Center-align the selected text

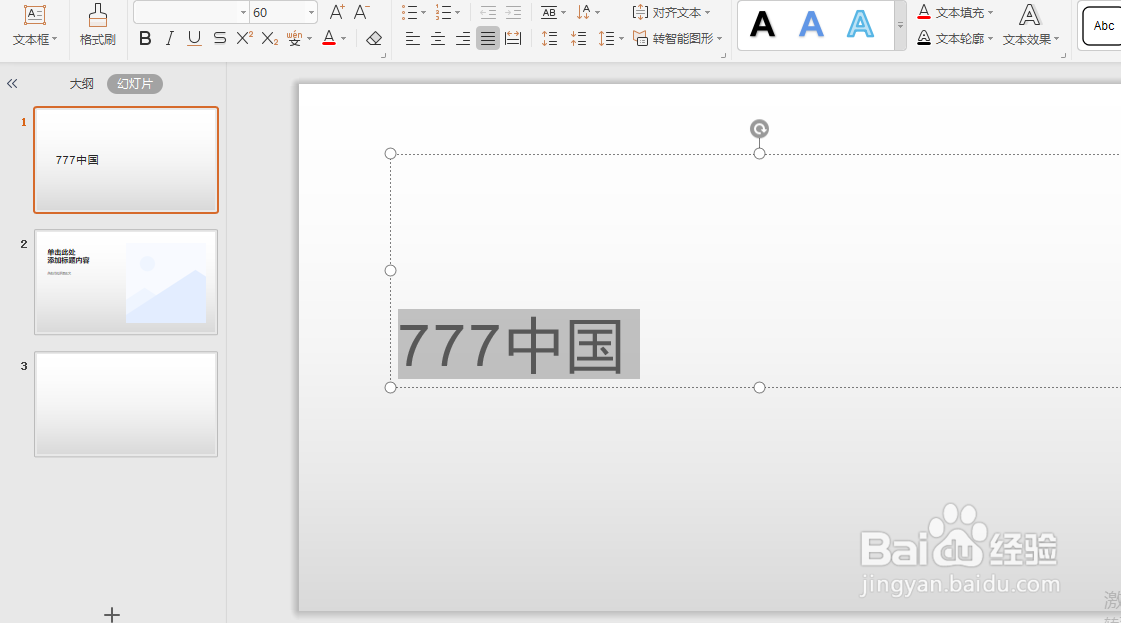coord(438,37)
